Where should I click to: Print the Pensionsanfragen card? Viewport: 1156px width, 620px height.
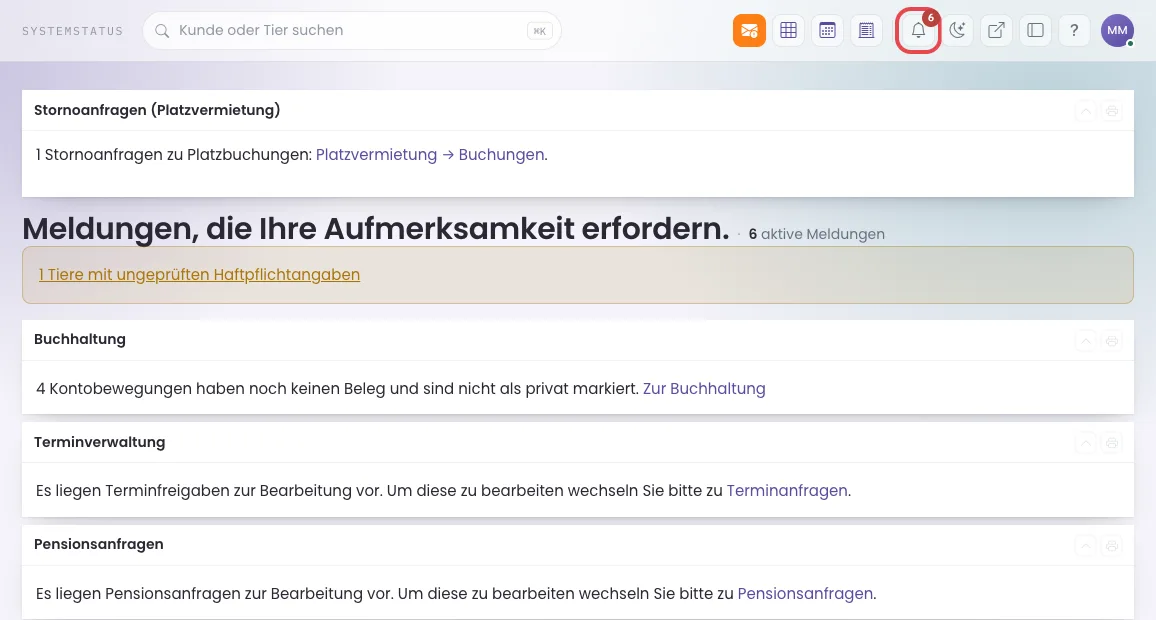(1112, 546)
